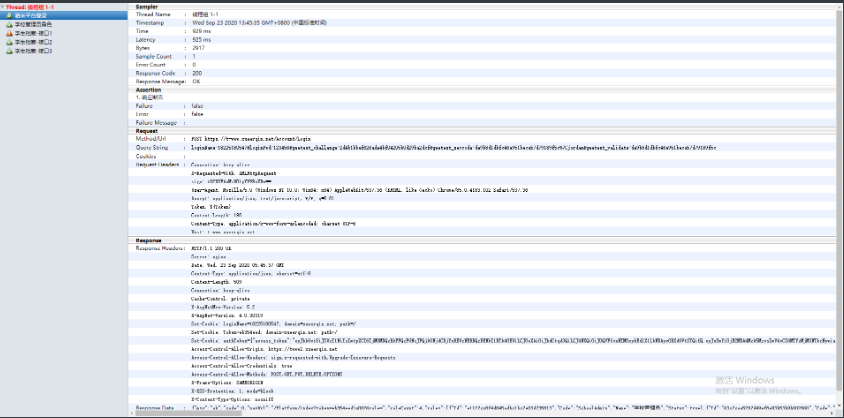Image resolution: width=844 pixels, height=418 pixels.
Task: Click the Bytes value 2917
Action: tap(199, 48)
